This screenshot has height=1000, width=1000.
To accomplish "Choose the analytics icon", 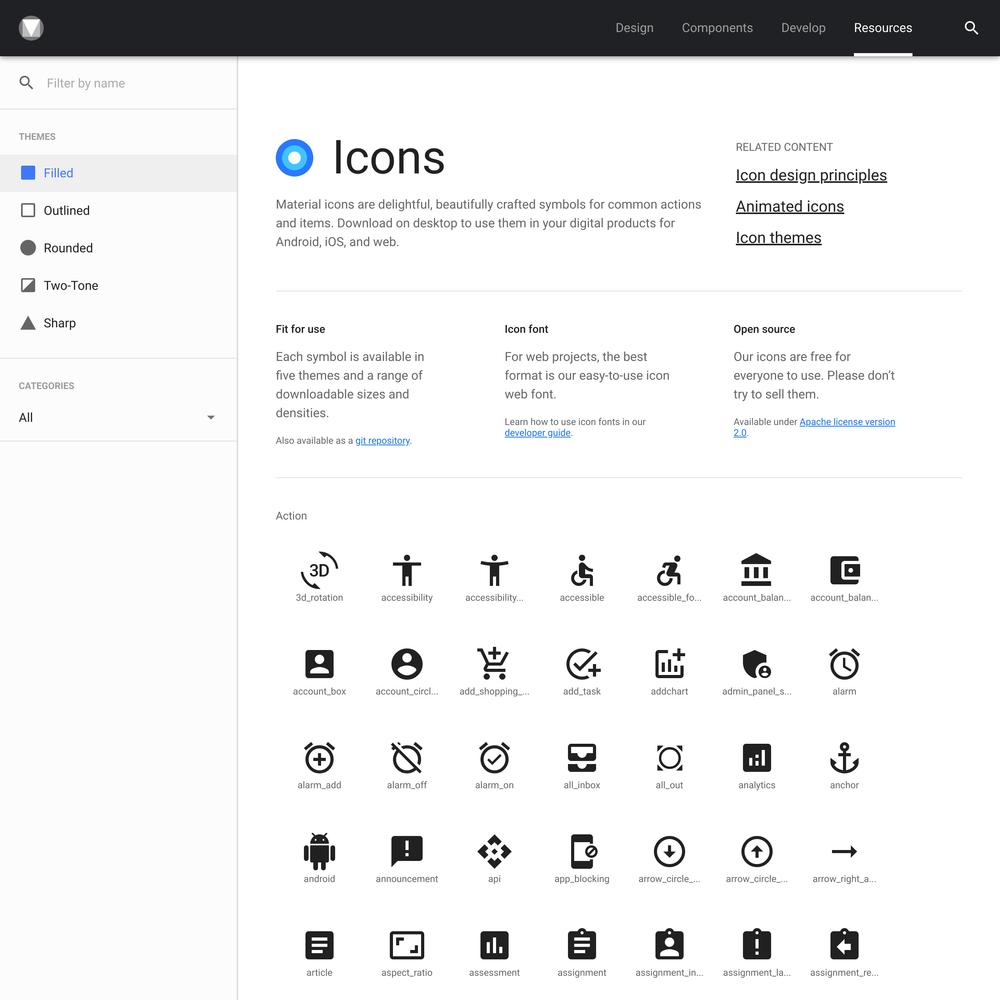I will click(x=756, y=758).
